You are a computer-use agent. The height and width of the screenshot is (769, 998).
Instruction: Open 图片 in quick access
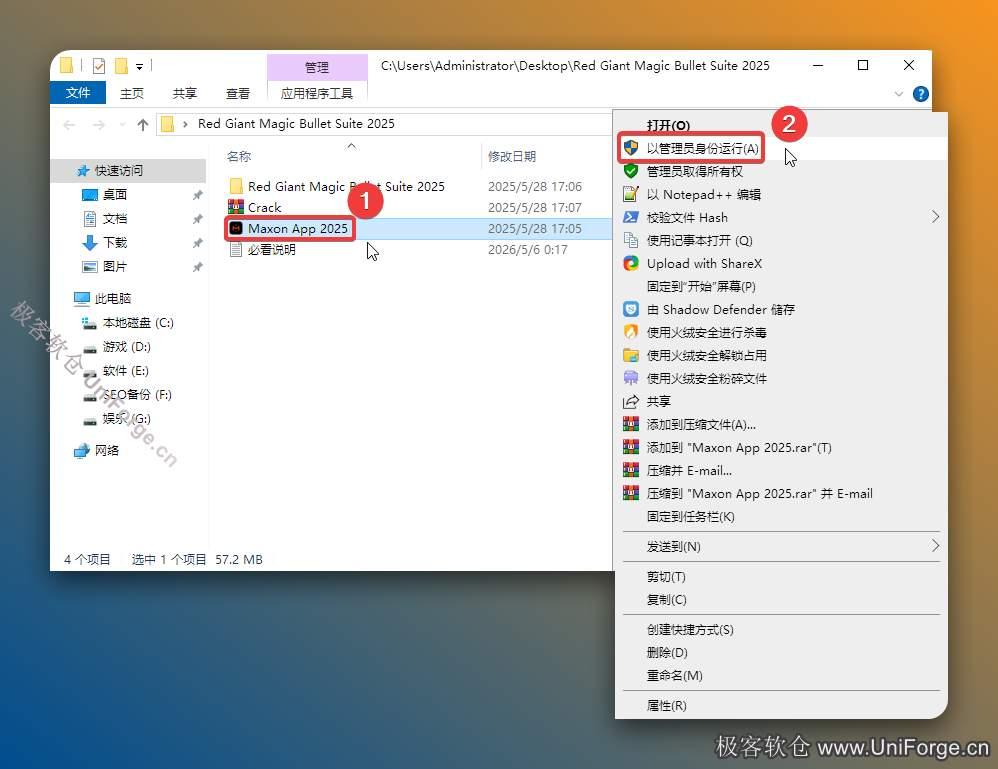[105, 267]
